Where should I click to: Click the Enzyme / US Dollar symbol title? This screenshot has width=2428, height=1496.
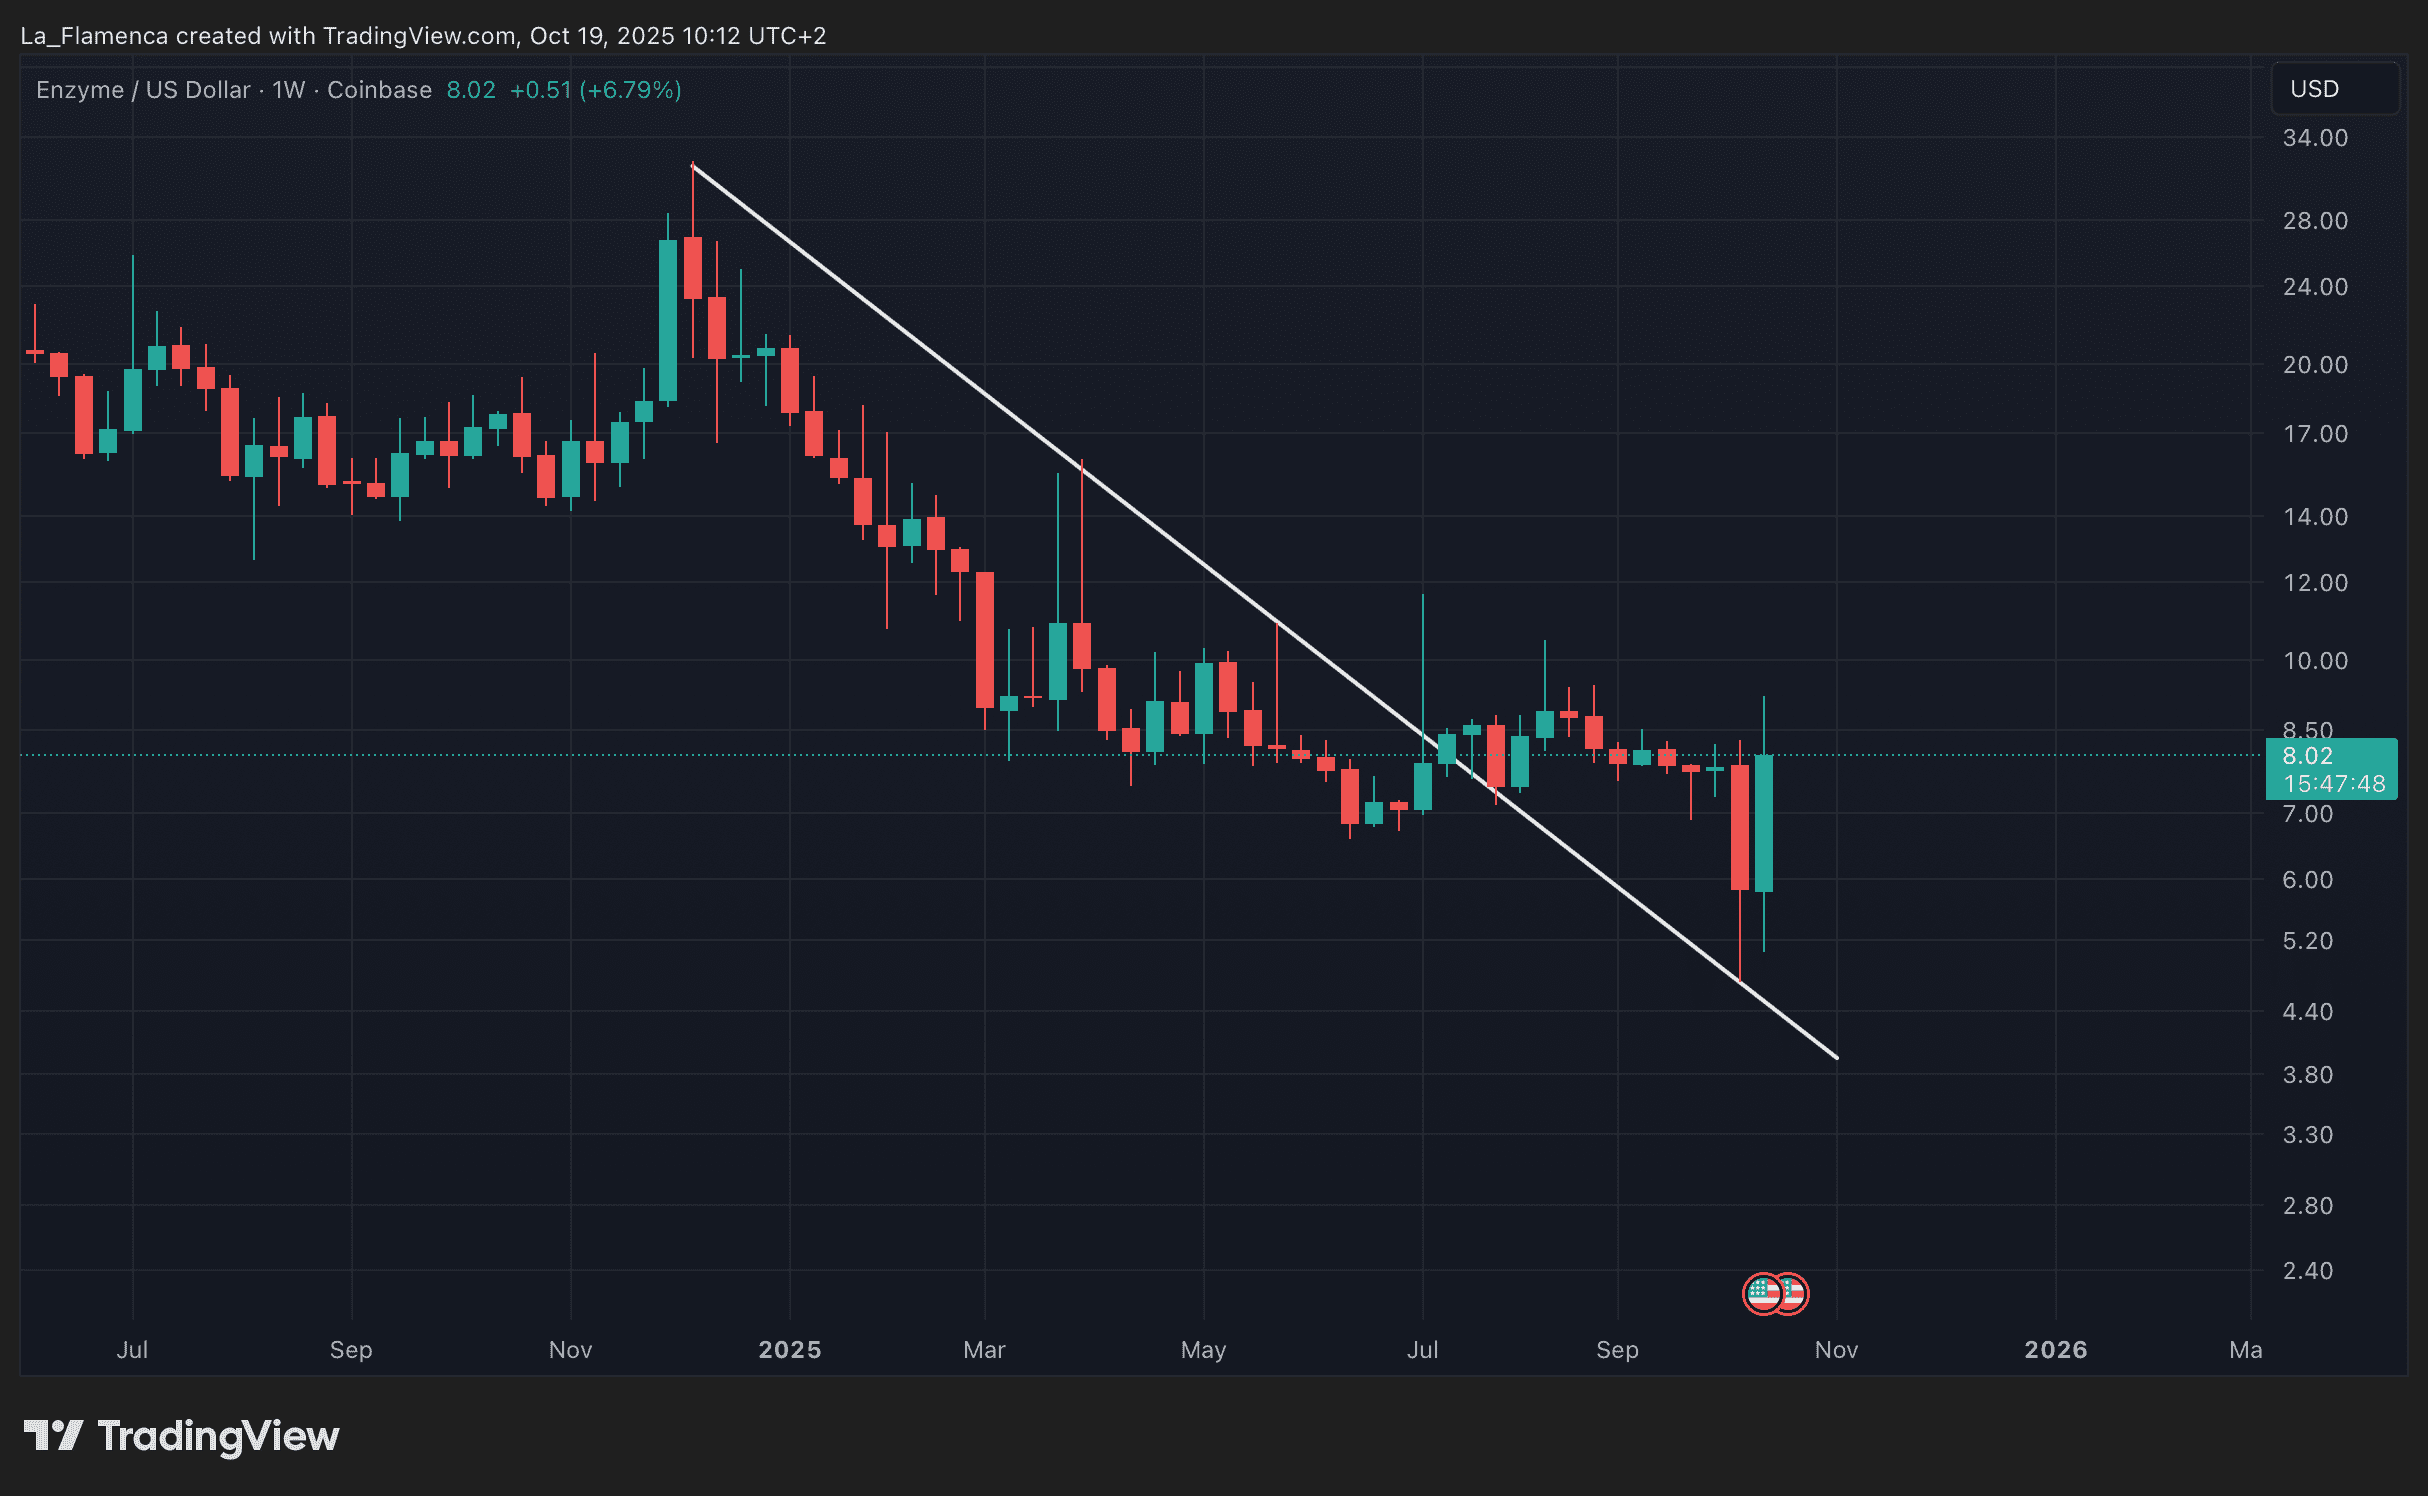tap(143, 90)
